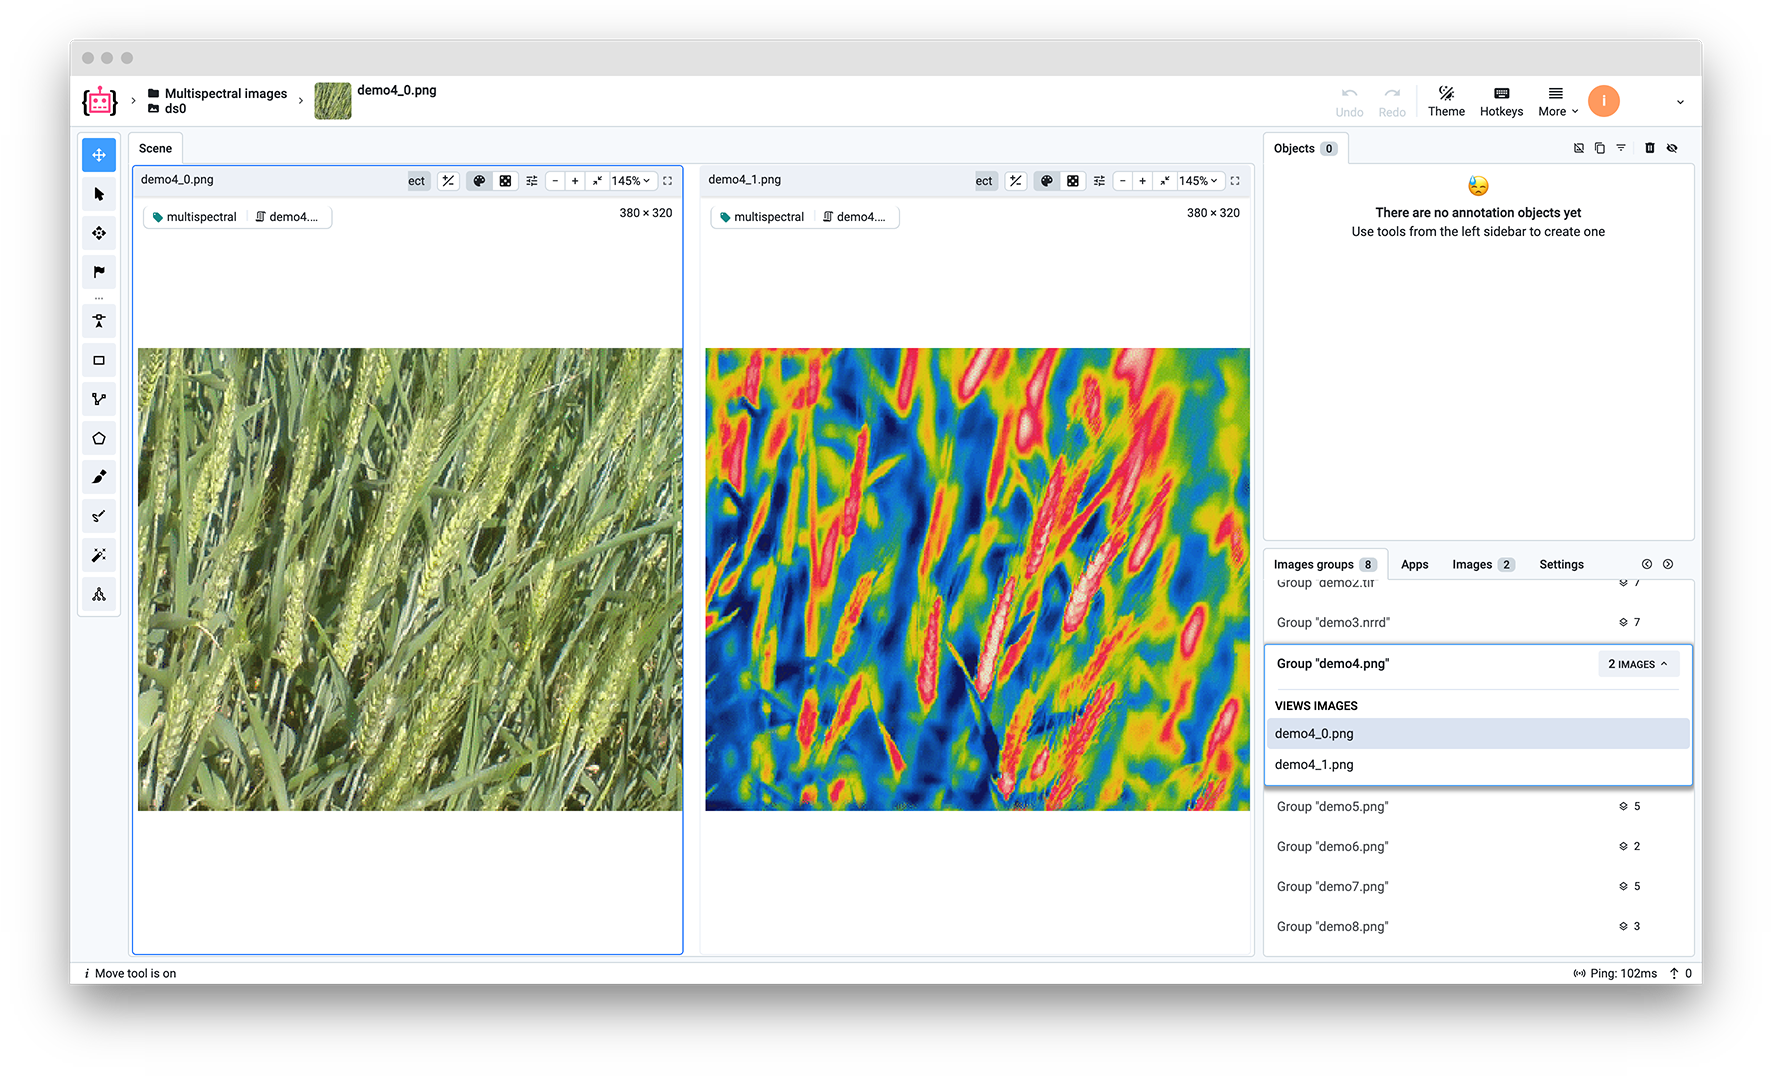Image resolution: width=1772 pixels, height=1084 pixels.
Task: Toggle the checkerboard view mode in demo4_1.png
Action: [1073, 181]
